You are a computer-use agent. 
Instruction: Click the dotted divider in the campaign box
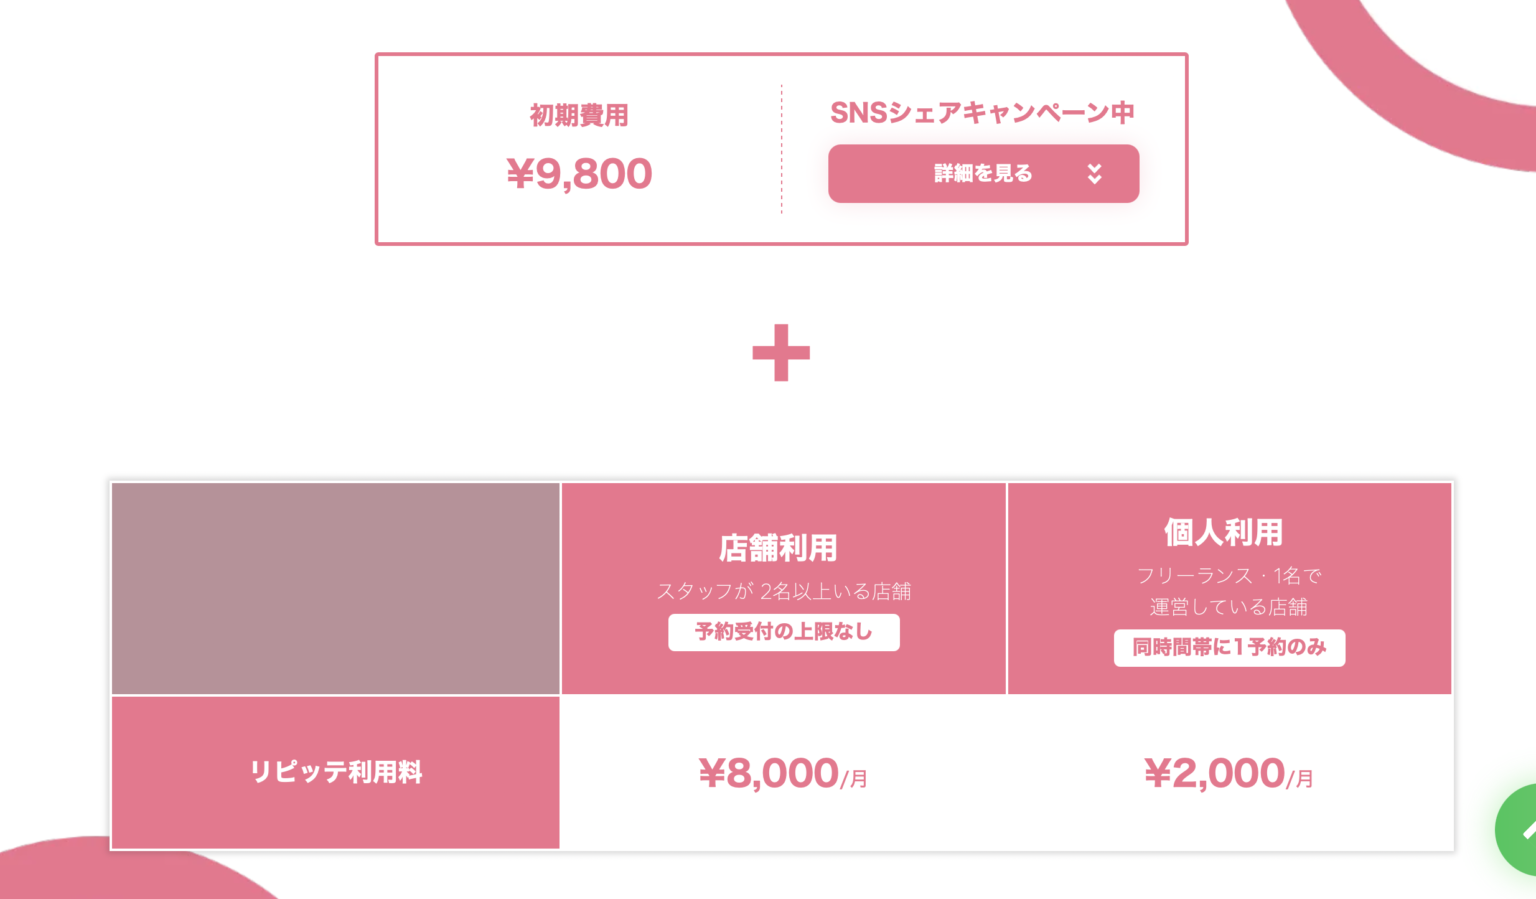pos(781,150)
